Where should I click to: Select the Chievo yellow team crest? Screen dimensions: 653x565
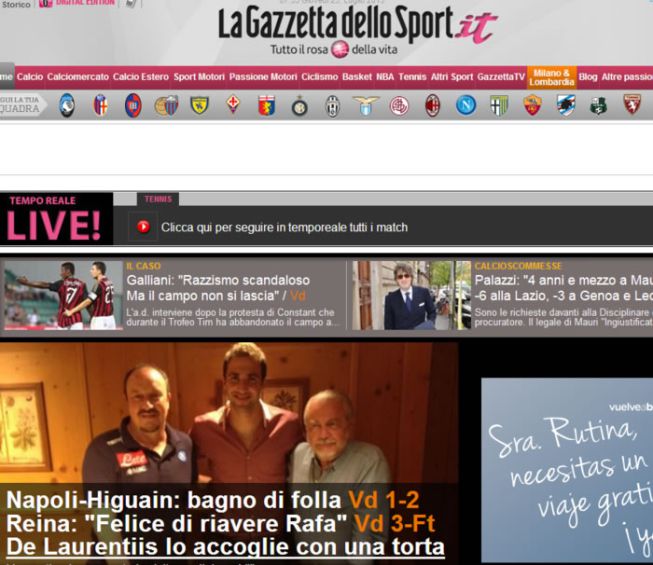click(x=200, y=105)
